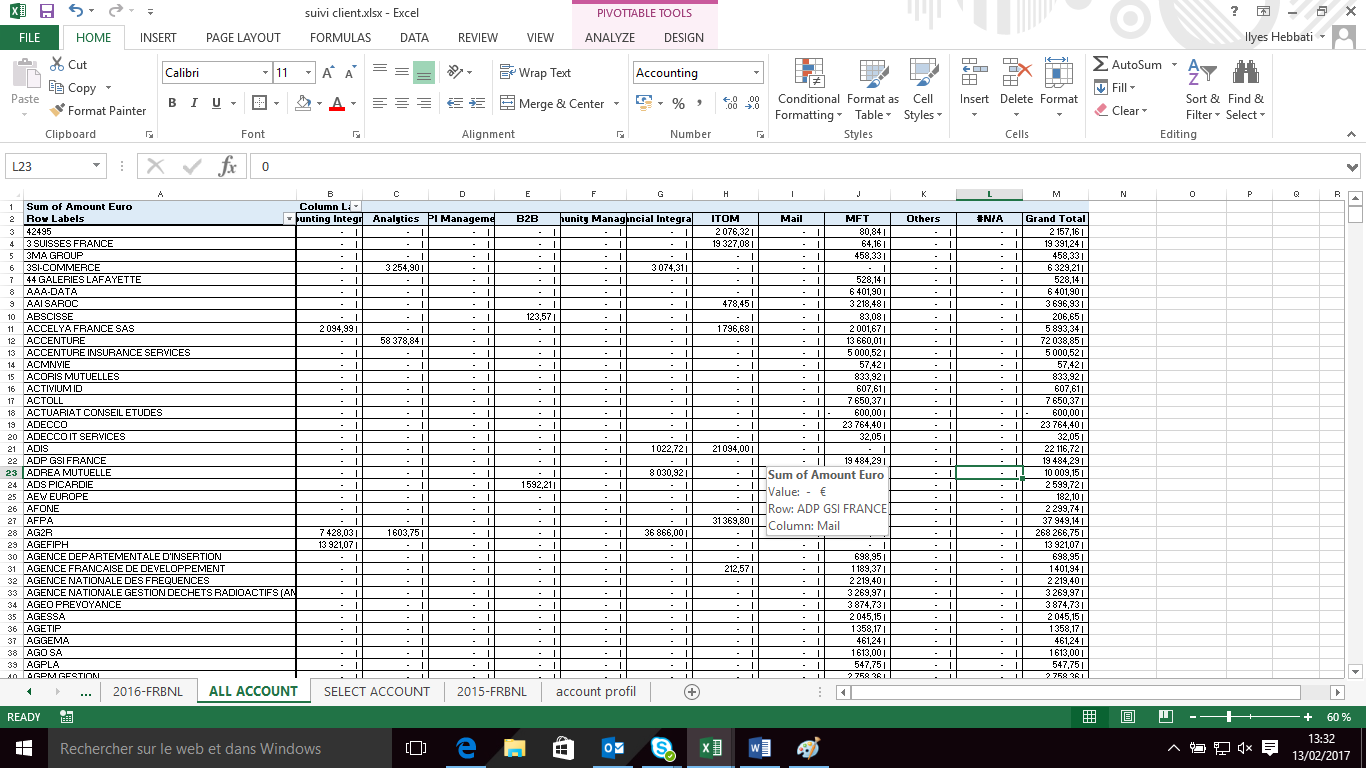Open the Font Color dropdown arrow
The image size is (1366, 768).
click(x=353, y=104)
